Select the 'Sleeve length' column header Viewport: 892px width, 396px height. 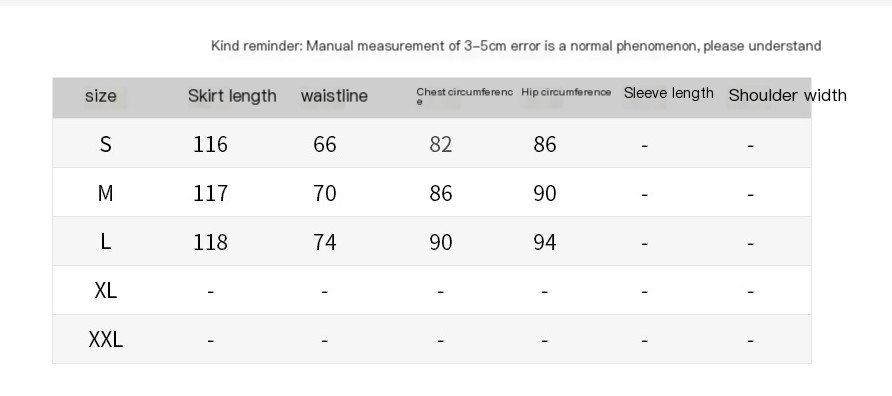tap(668, 93)
